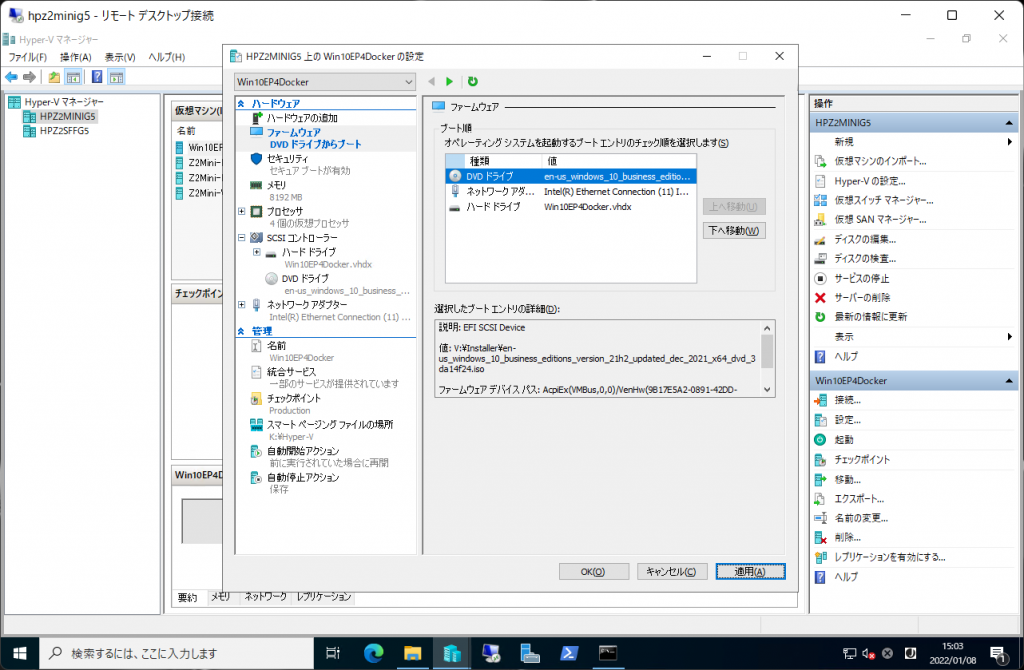The width and height of the screenshot is (1024, 670).
Task: Click Hyper-V の設定 action
Action: point(869,181)
